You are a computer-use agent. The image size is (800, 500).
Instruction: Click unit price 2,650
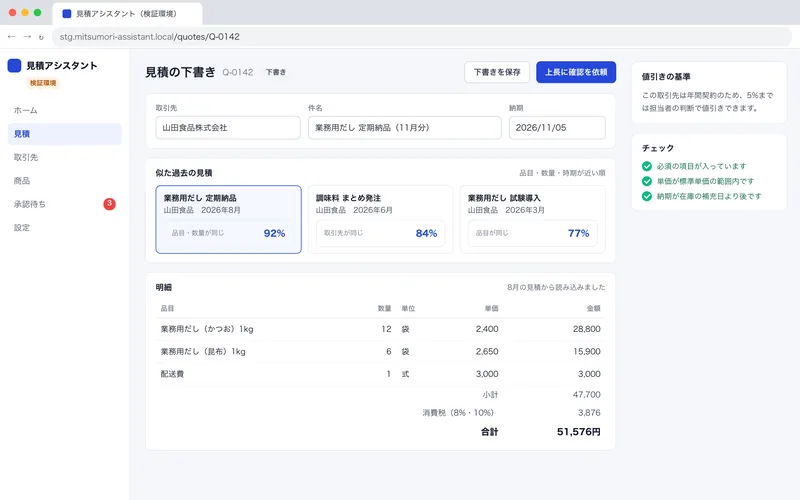pyautogui.click(x=487, y=352)
